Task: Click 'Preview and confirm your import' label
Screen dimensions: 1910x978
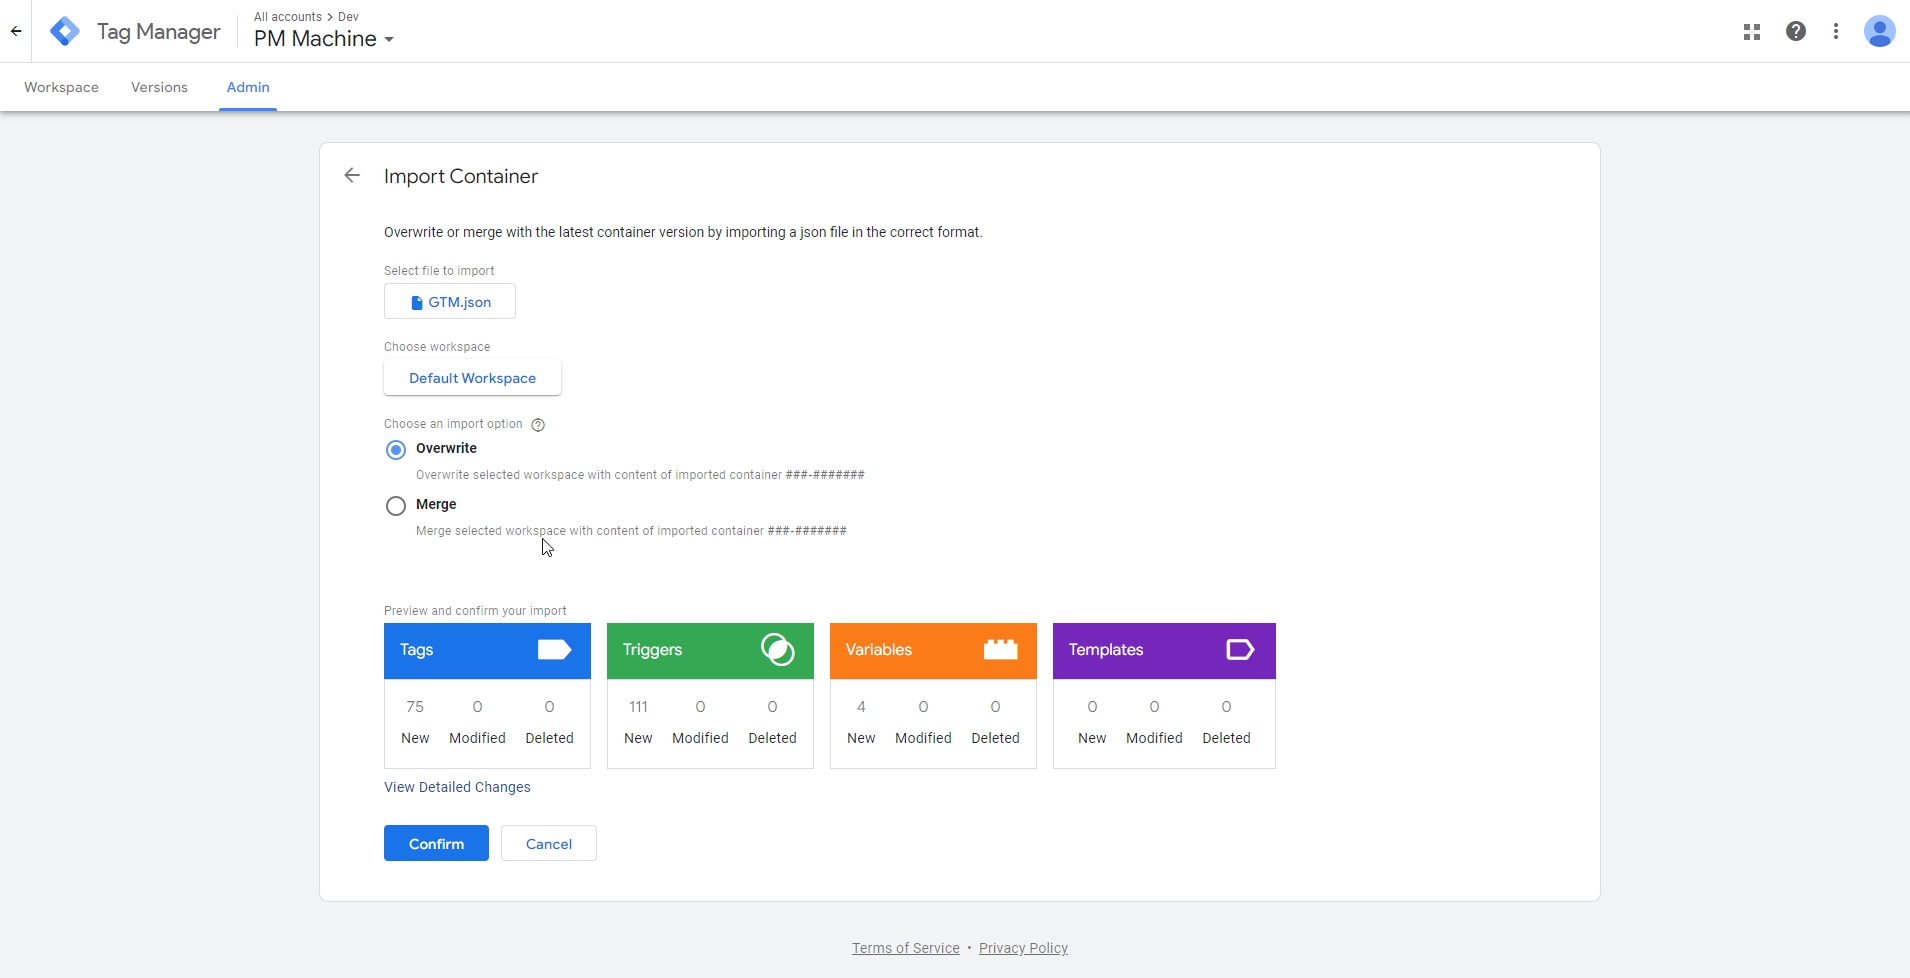Action: click(475, 611)
